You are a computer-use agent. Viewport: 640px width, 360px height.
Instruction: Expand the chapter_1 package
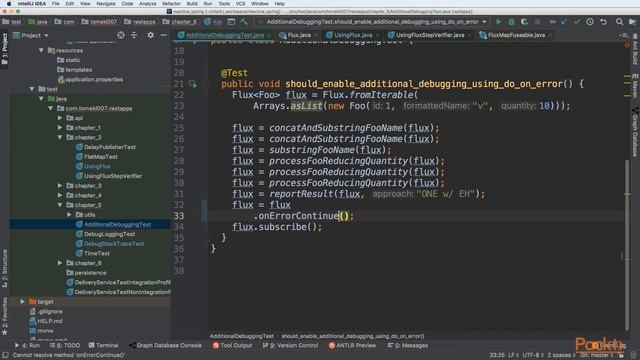point(60,128)
